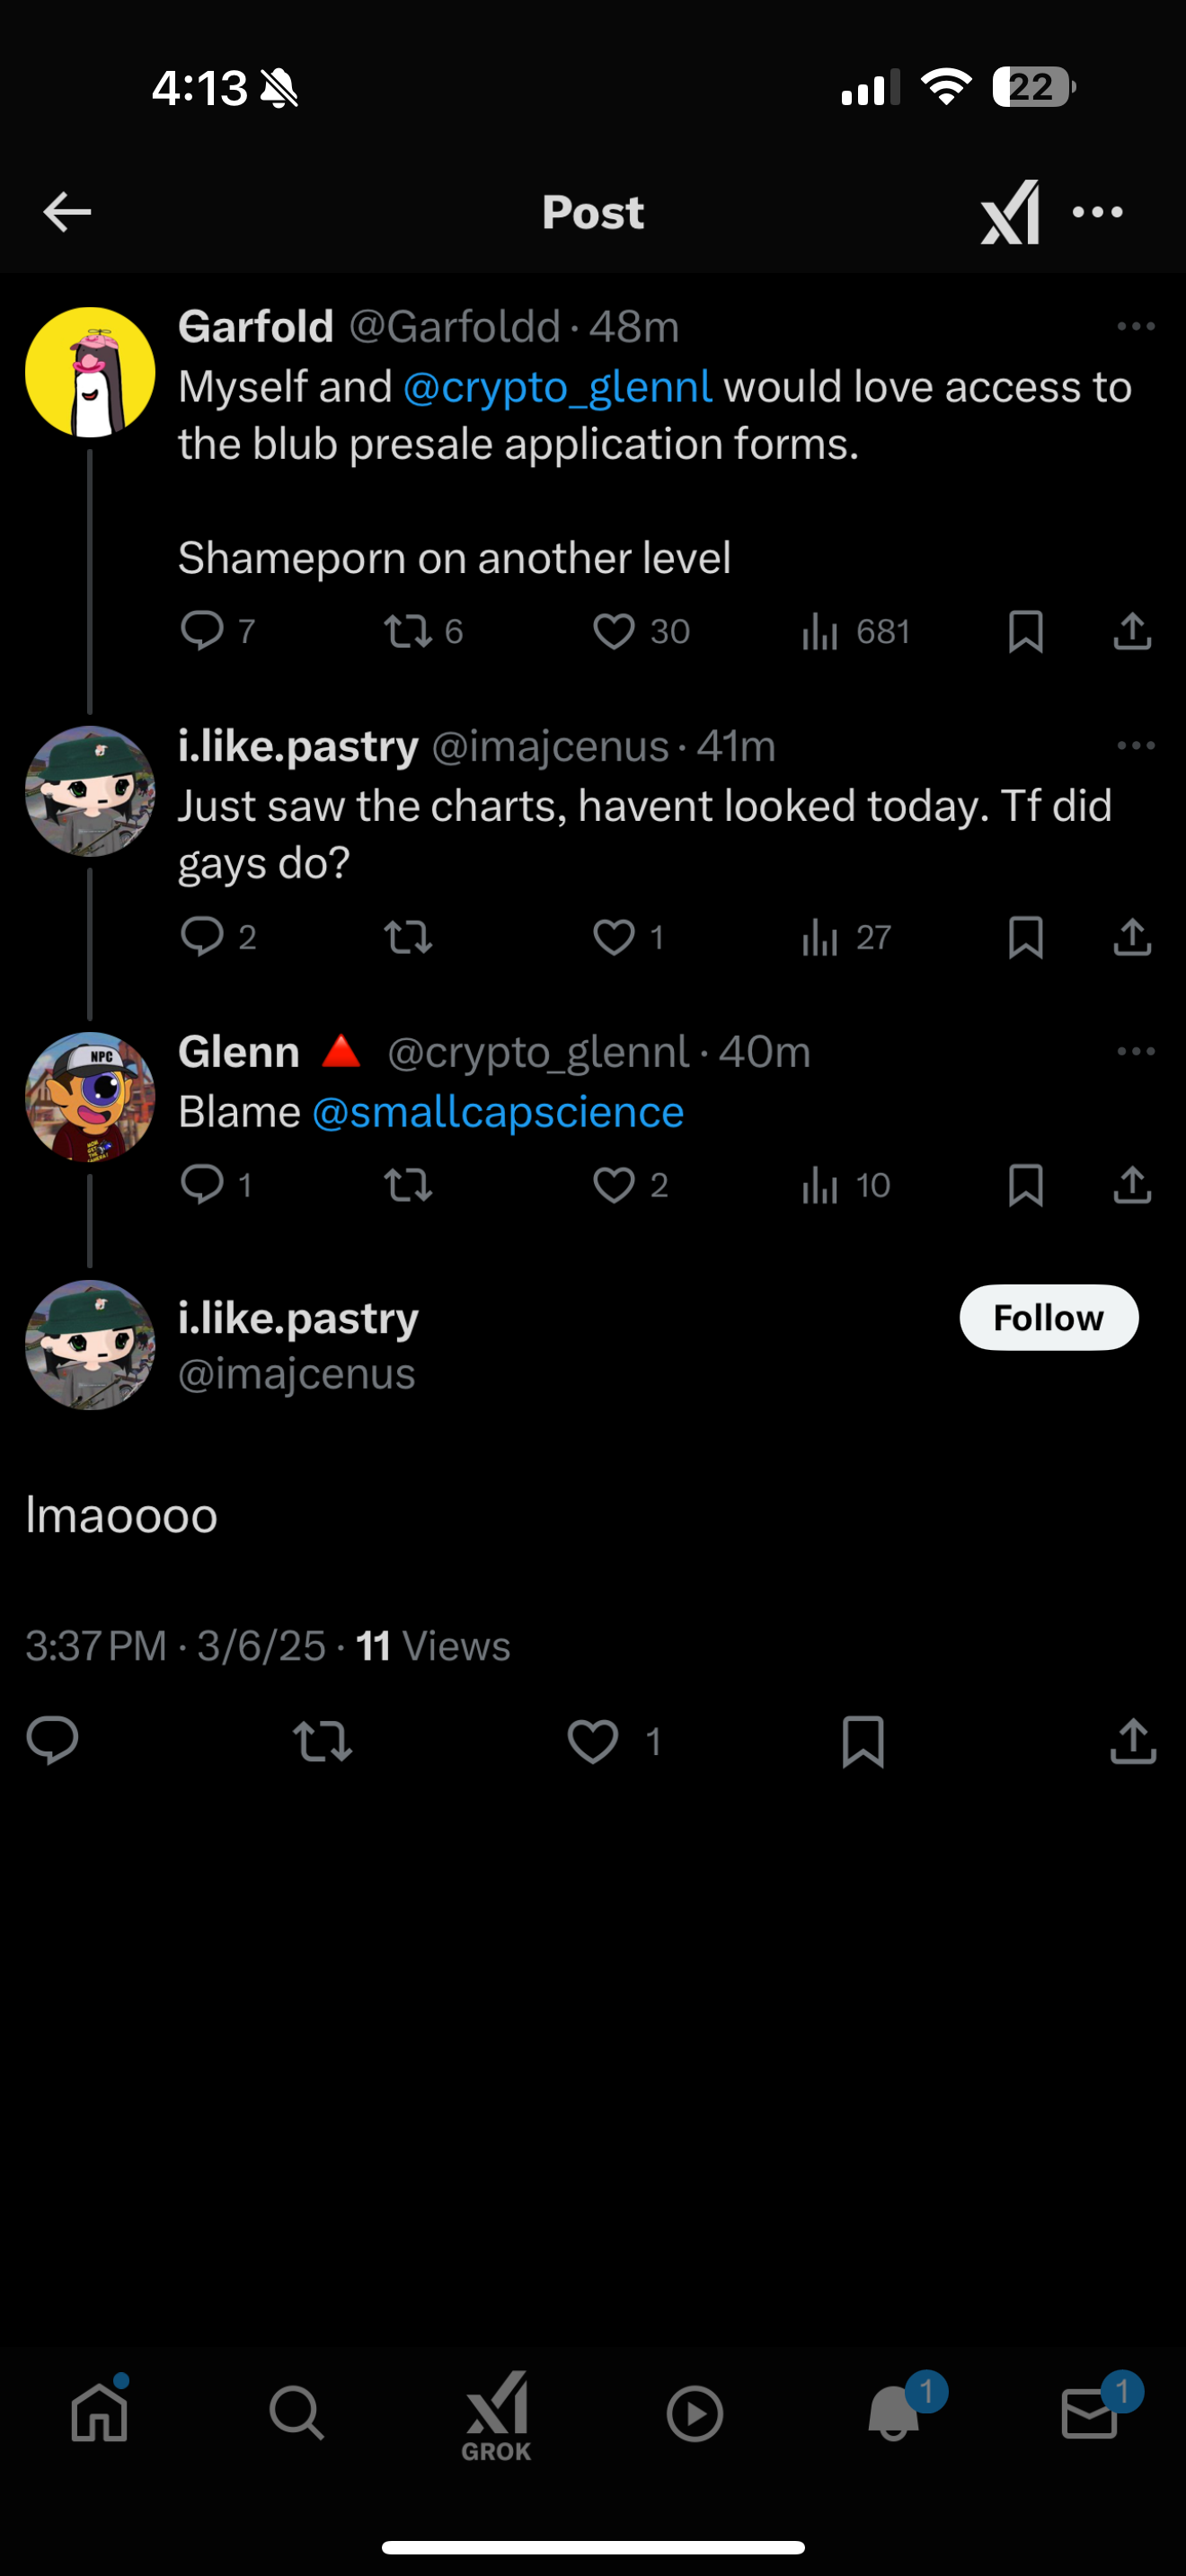
Task: Like Garfold's post with 30 likes
Action: [614, 632]
